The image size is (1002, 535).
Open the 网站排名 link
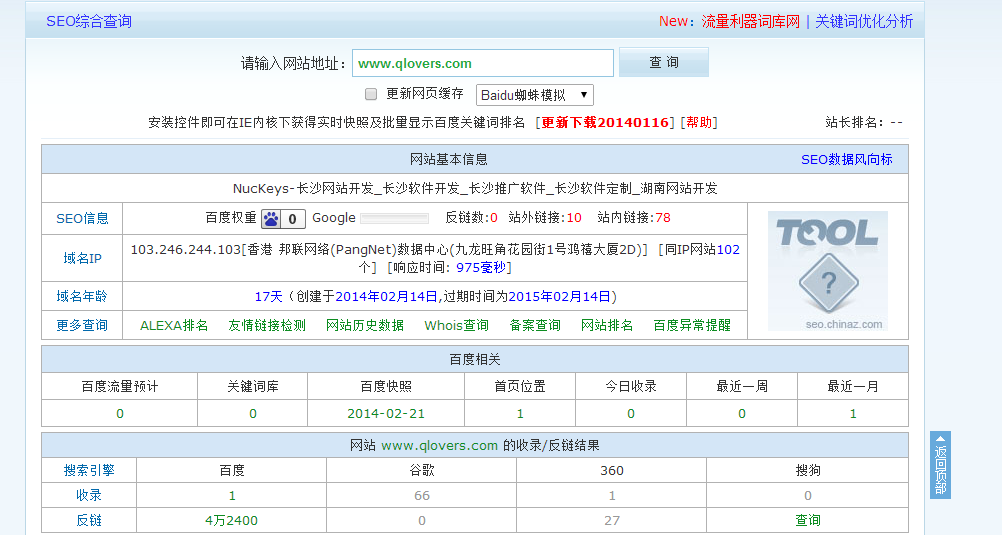(607, 325)
